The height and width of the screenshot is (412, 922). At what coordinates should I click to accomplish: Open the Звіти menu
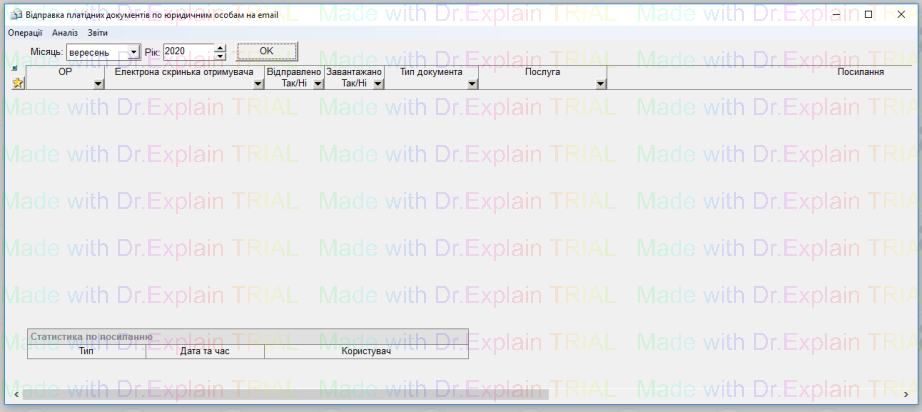(97, 32)
